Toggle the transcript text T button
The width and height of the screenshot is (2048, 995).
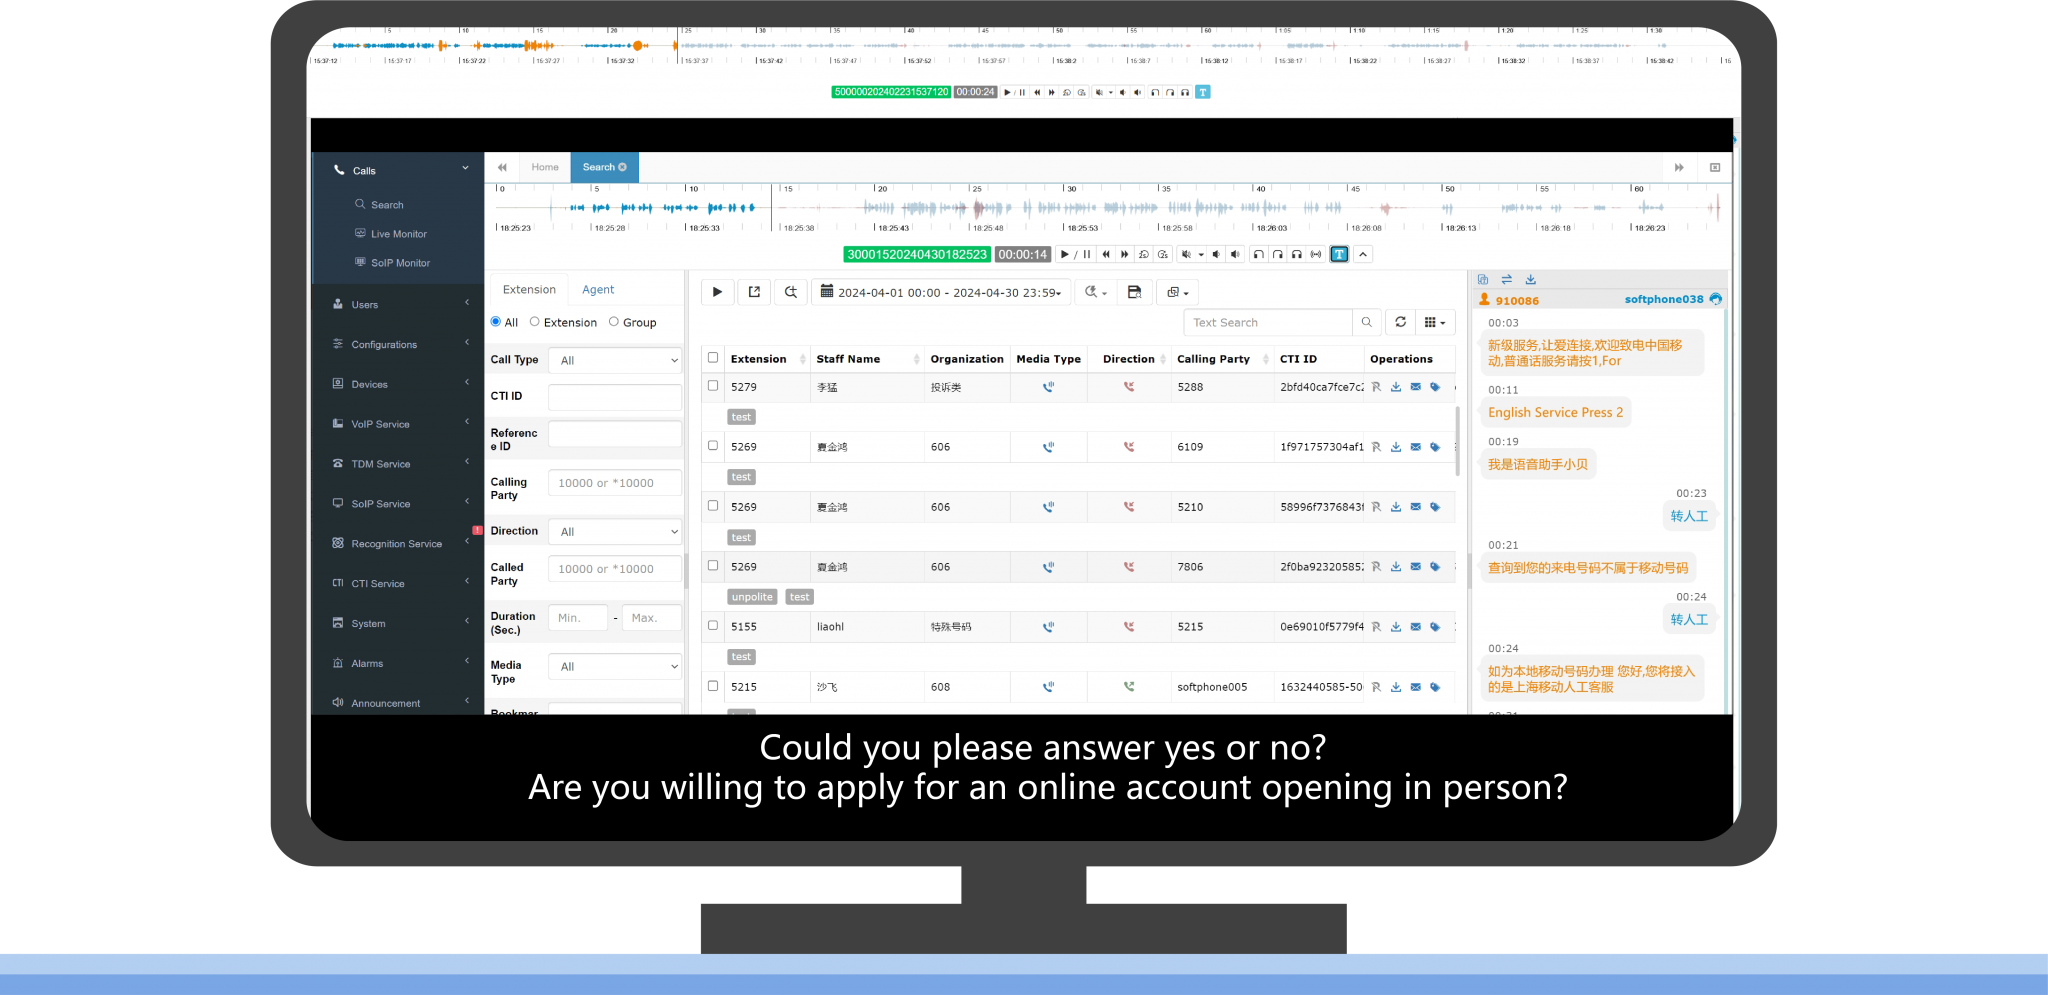click(1339, 255)
